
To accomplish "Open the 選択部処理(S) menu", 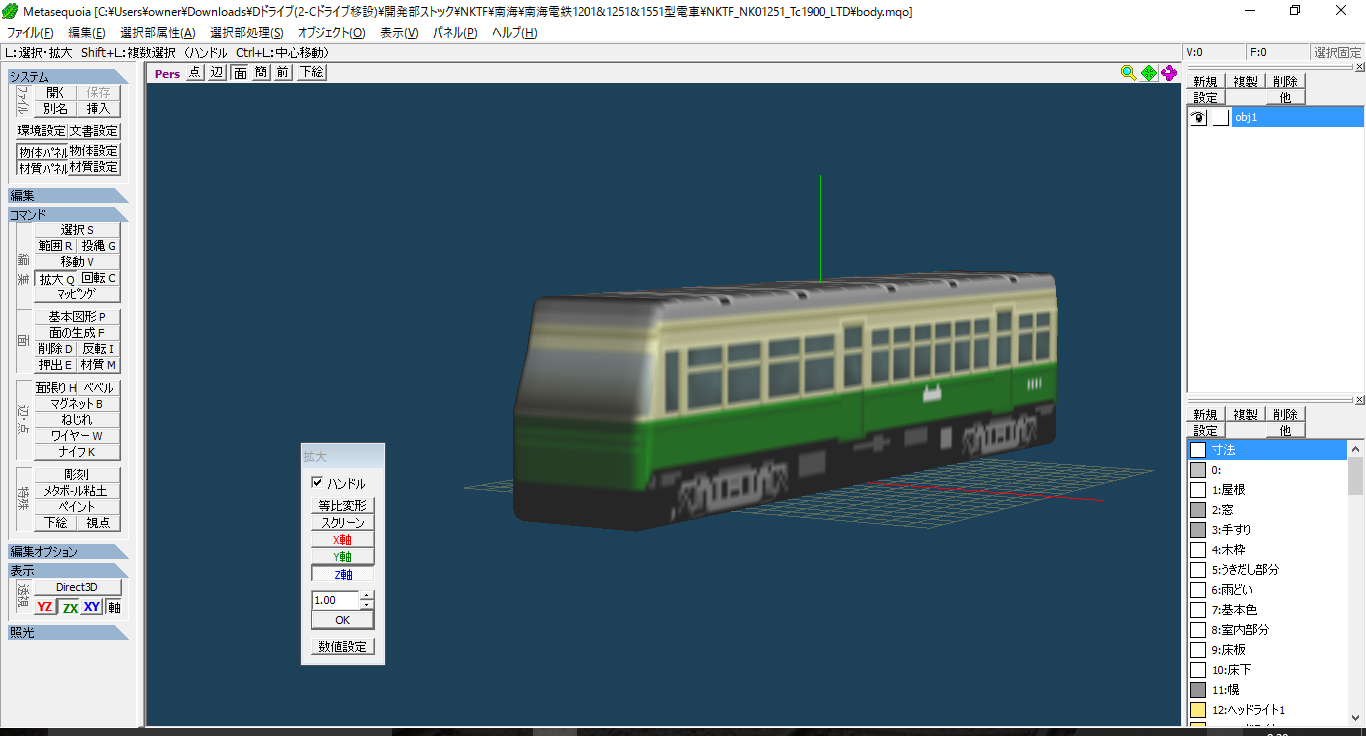I will (246, 33).
